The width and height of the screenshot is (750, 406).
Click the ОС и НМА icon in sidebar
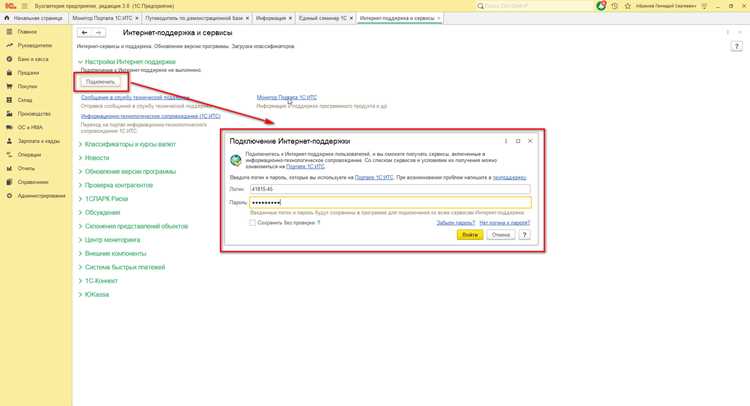[9, 127]
